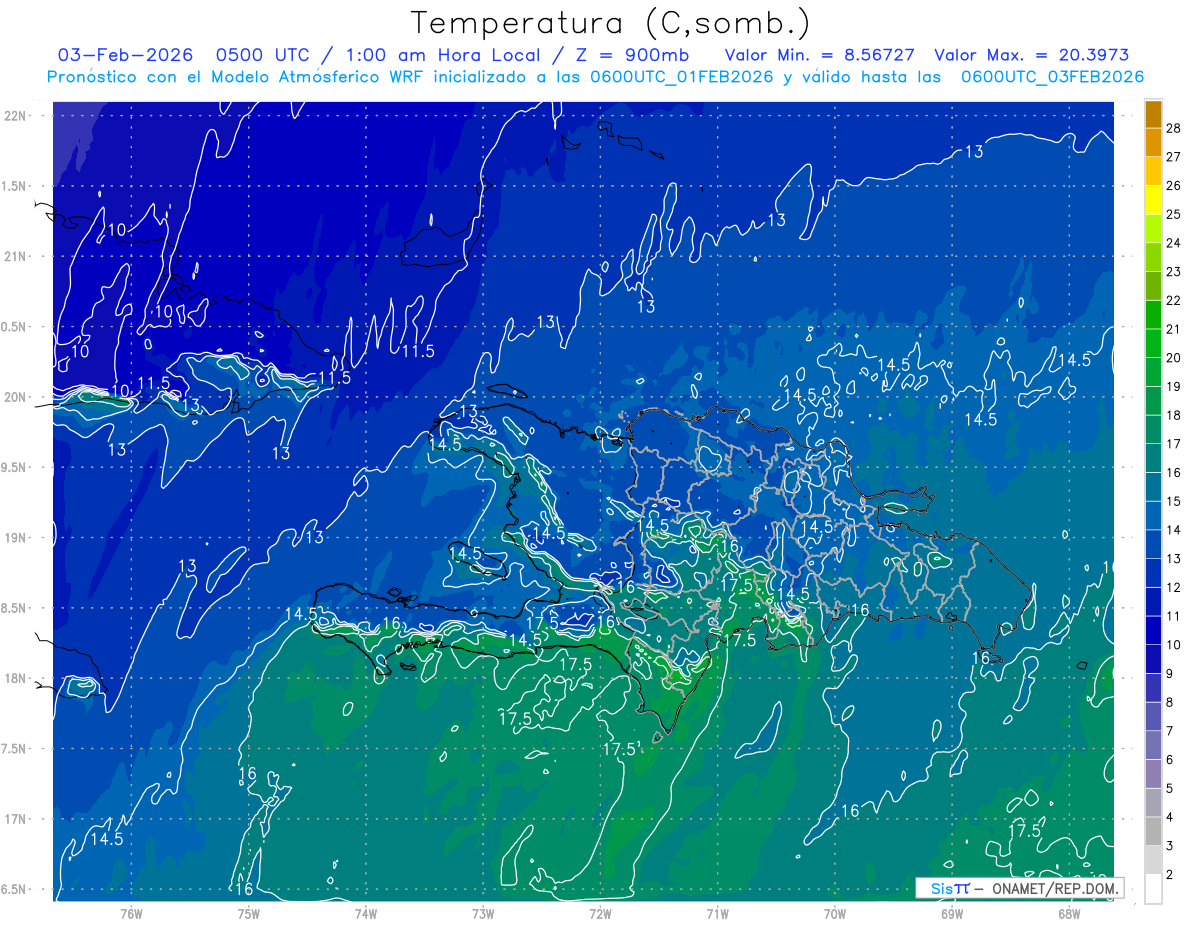Screen dimensions: 1200x927
Task: Click yellow legend swatch between 25 and 26
Action: click(x=1154, y=199)
